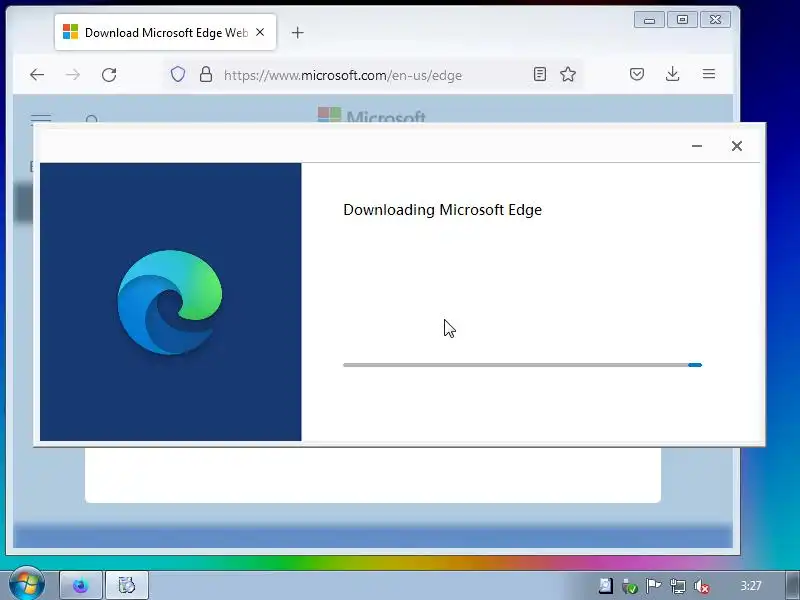This screenshot has height=600, width=800.
Task: Open the Windows Start orb
Action: [x=27, y=583]
